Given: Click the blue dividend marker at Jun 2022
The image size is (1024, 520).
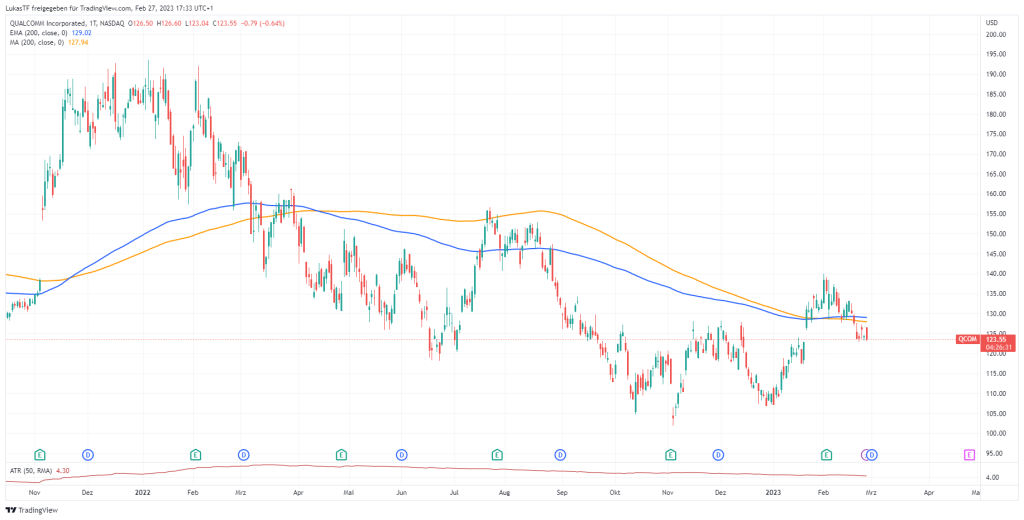Looking at the screenshot, I should 402,455.
